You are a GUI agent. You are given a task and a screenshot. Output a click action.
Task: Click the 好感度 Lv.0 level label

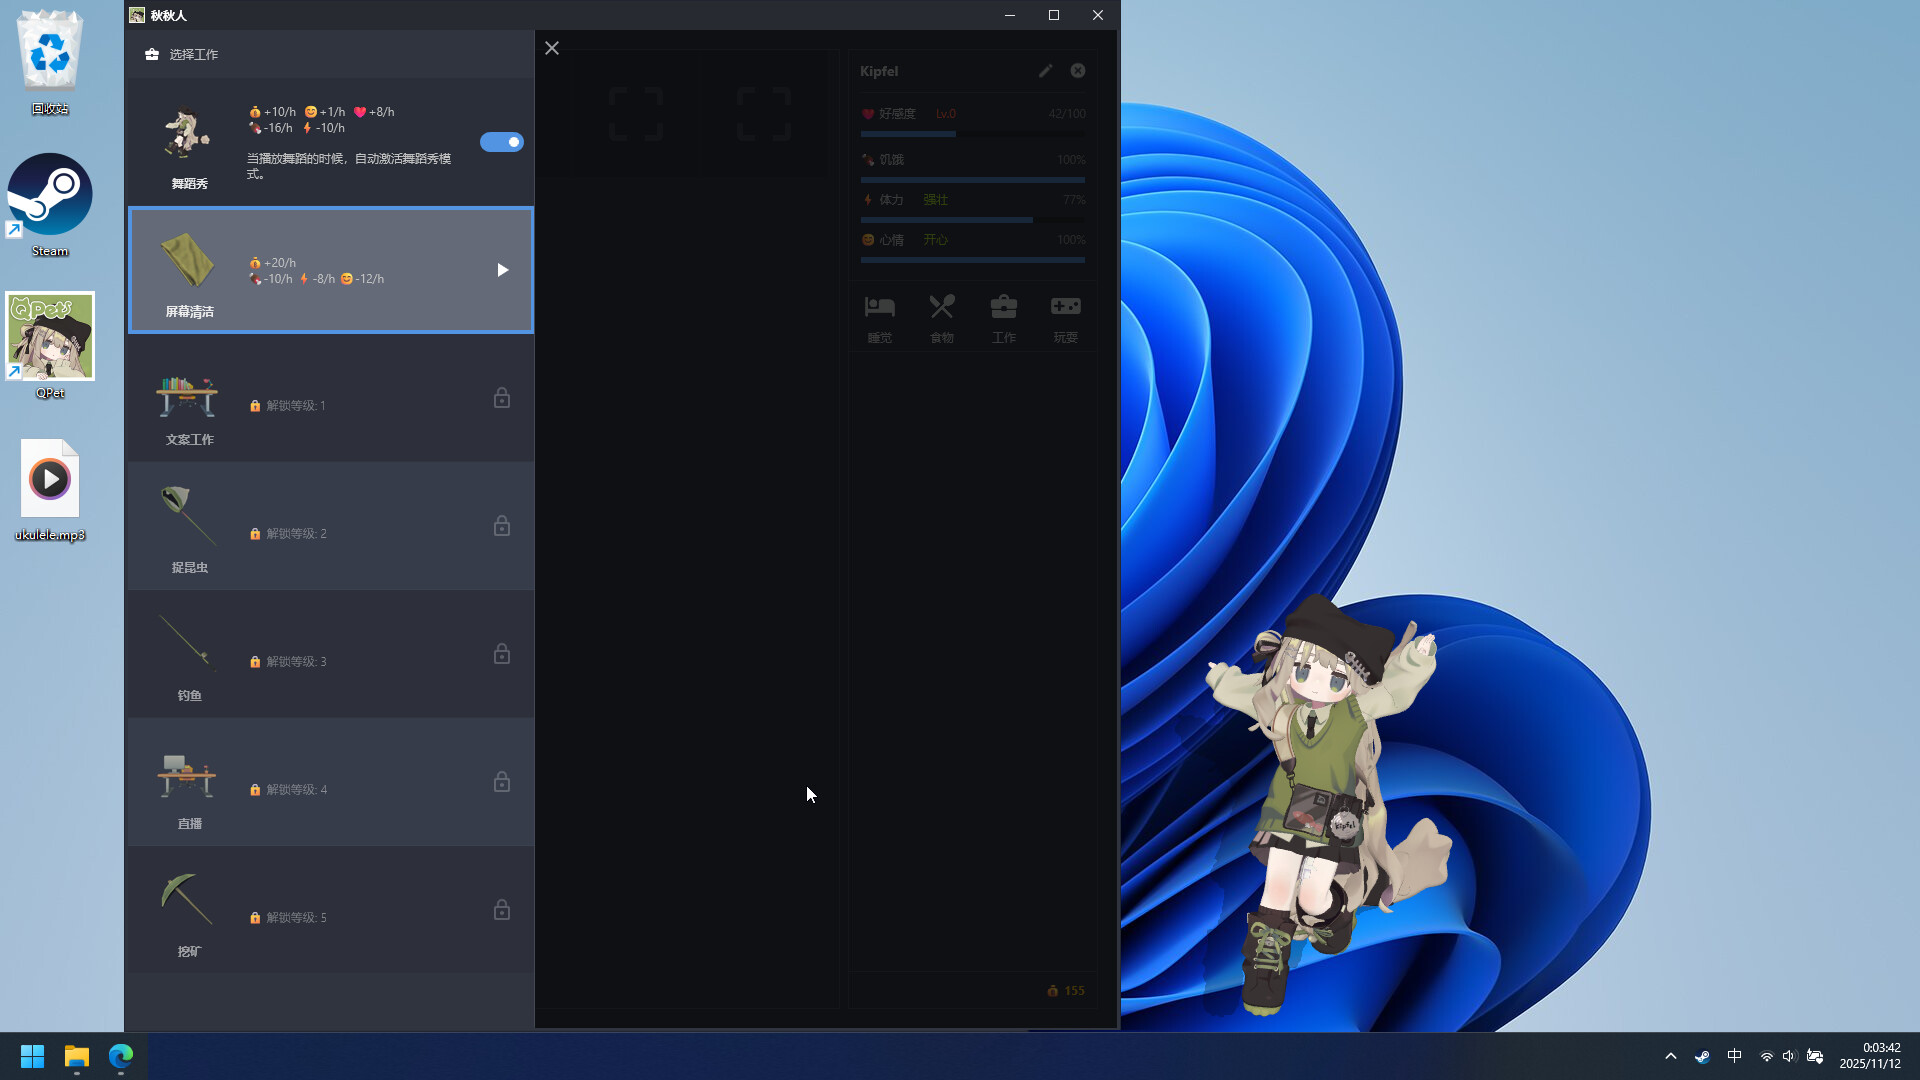[x=944, y=113]
